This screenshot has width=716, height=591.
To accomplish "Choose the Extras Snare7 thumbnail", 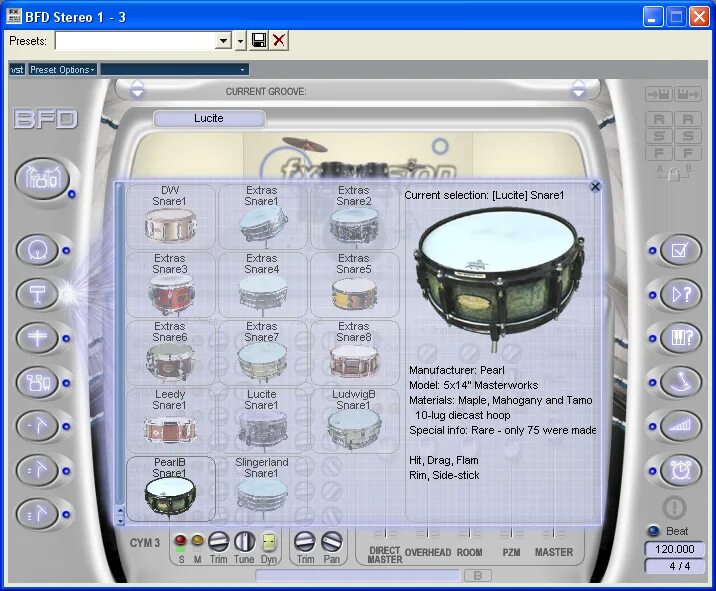I will point(263,353).
